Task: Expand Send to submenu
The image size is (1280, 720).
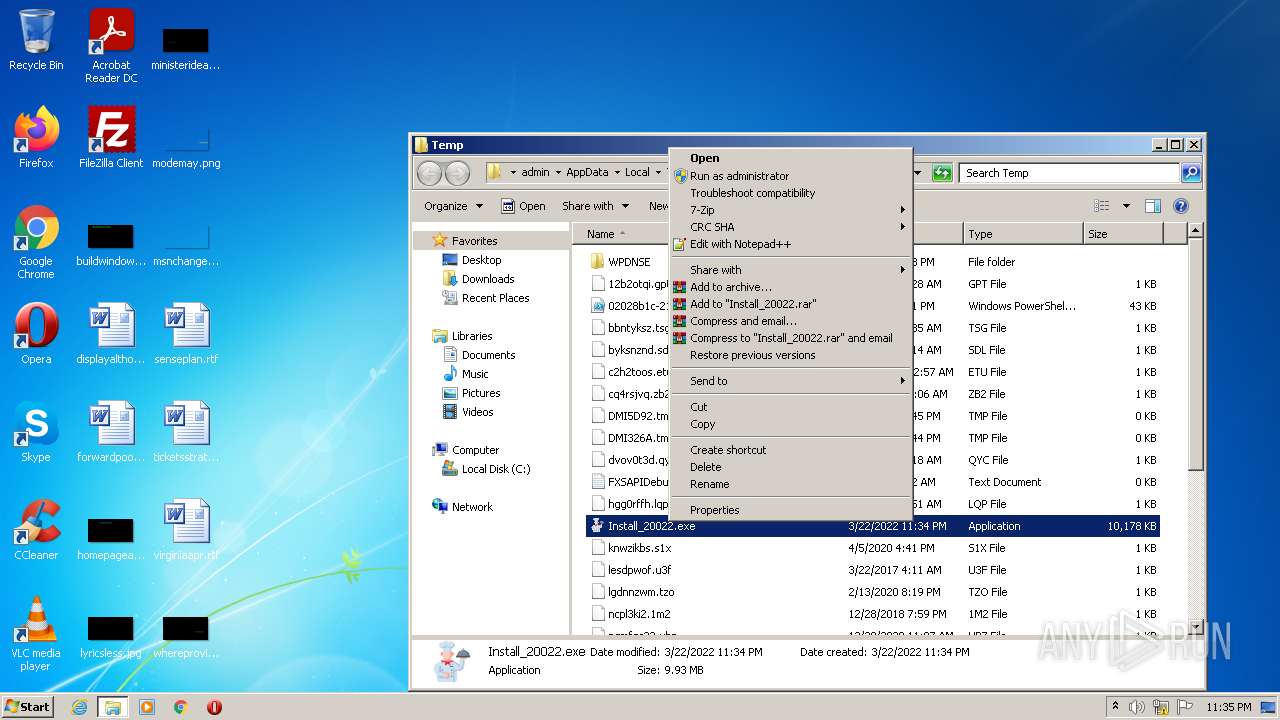Action: tap(790, 381)
